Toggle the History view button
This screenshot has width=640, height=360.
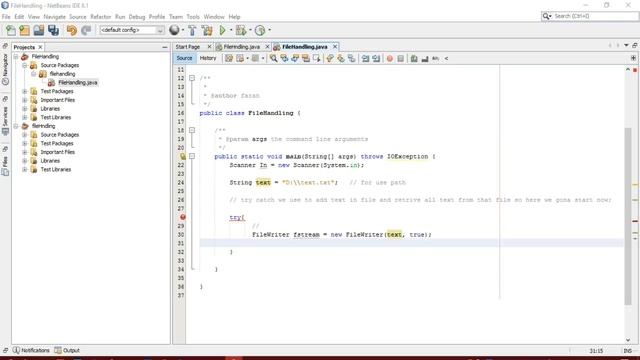[x=208, y=58]
